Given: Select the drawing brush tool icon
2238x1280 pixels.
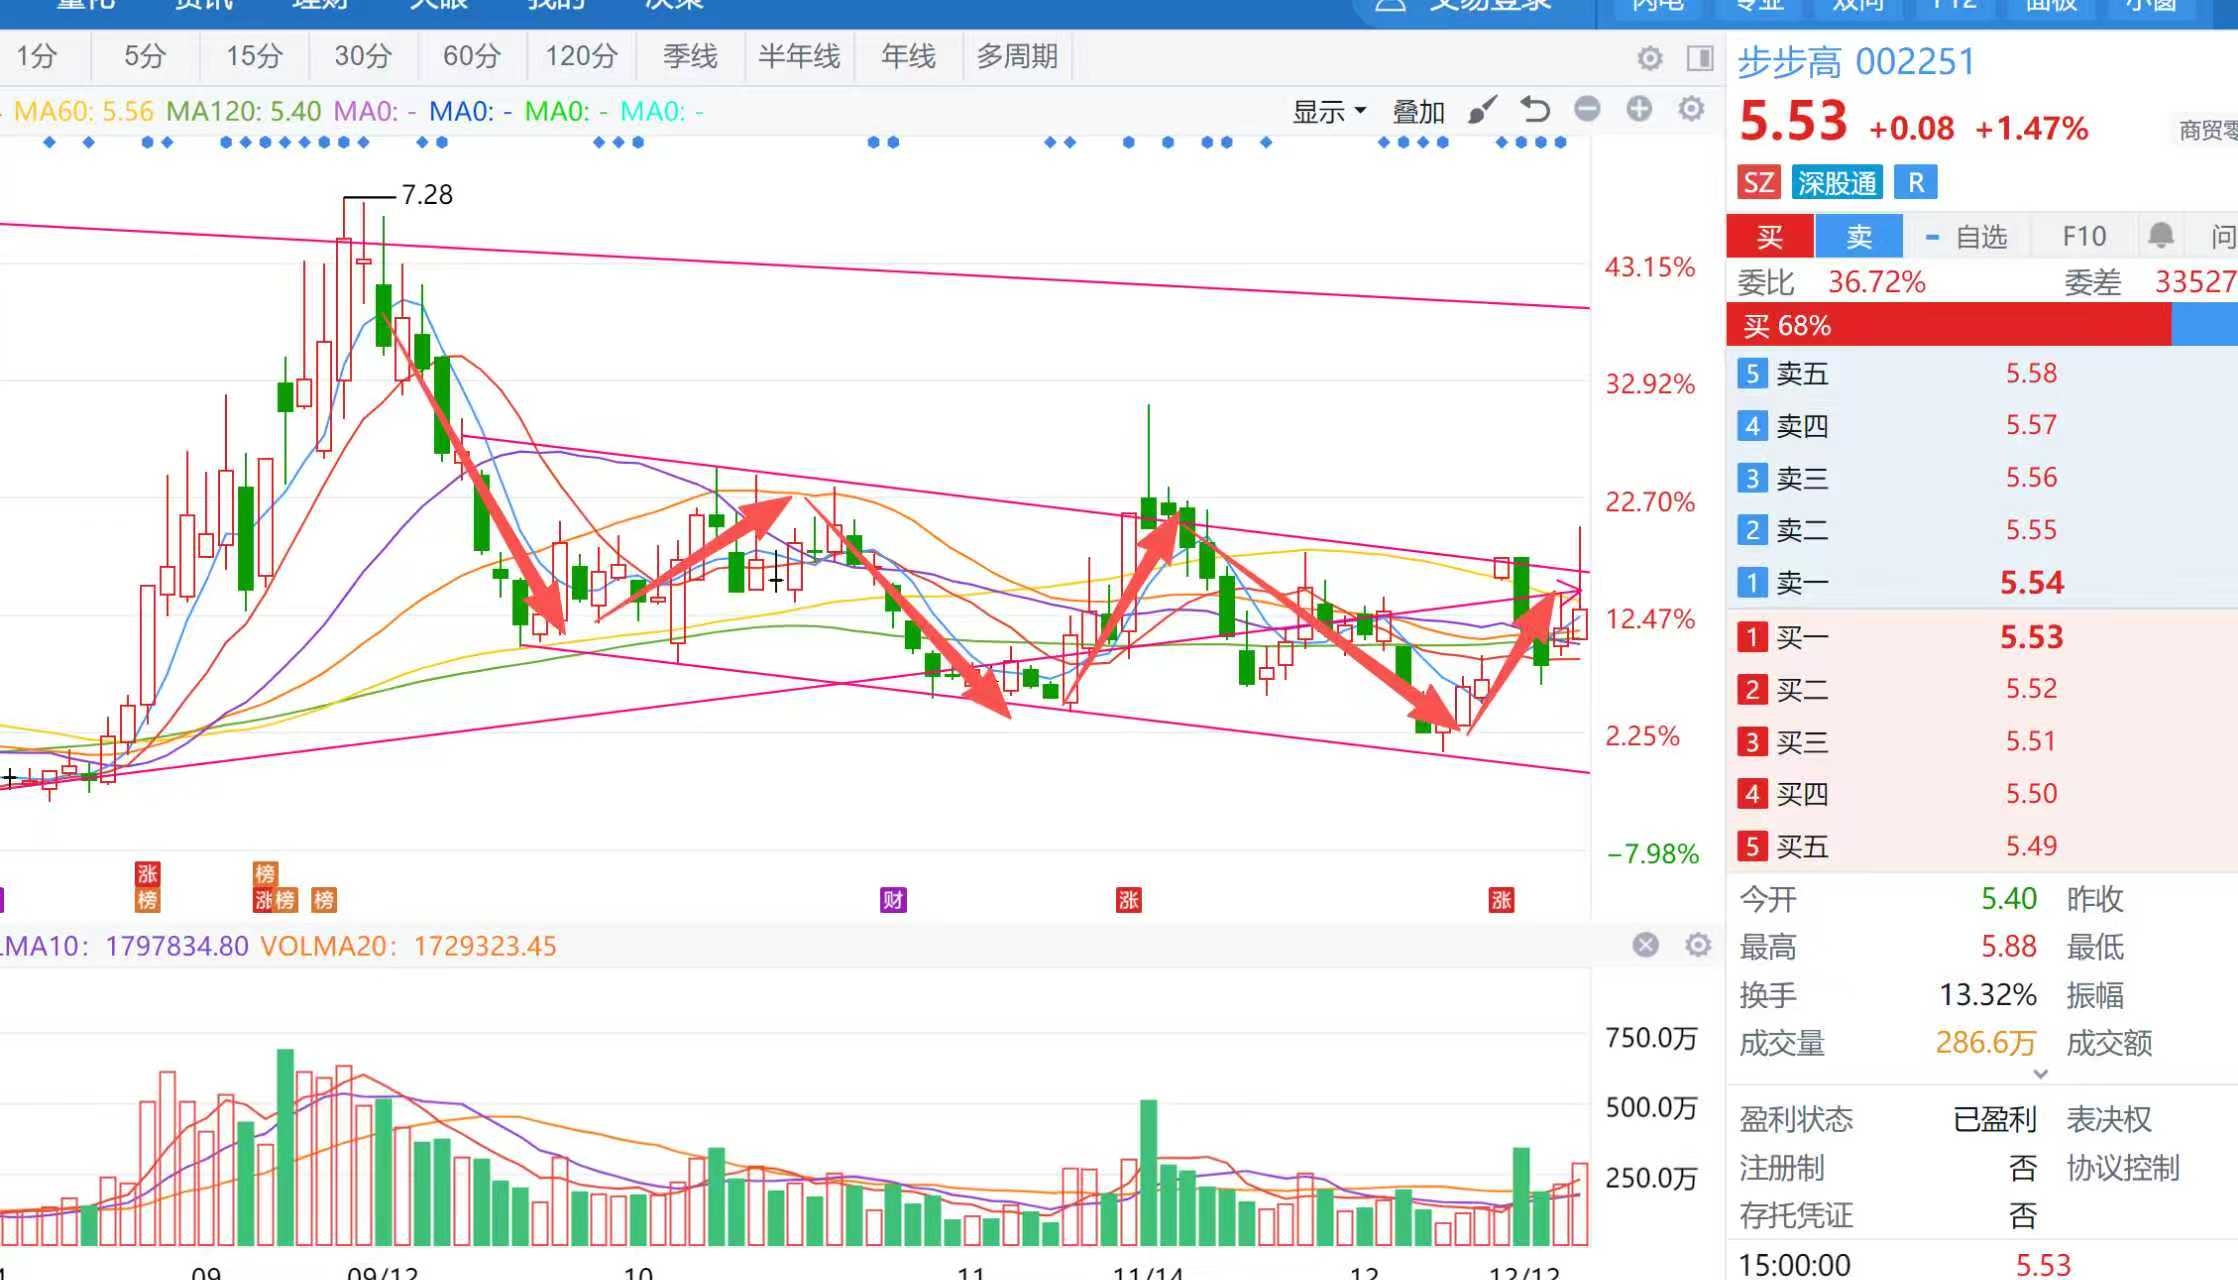Looking at the screenshot, I should click(x=1482, y=110).
